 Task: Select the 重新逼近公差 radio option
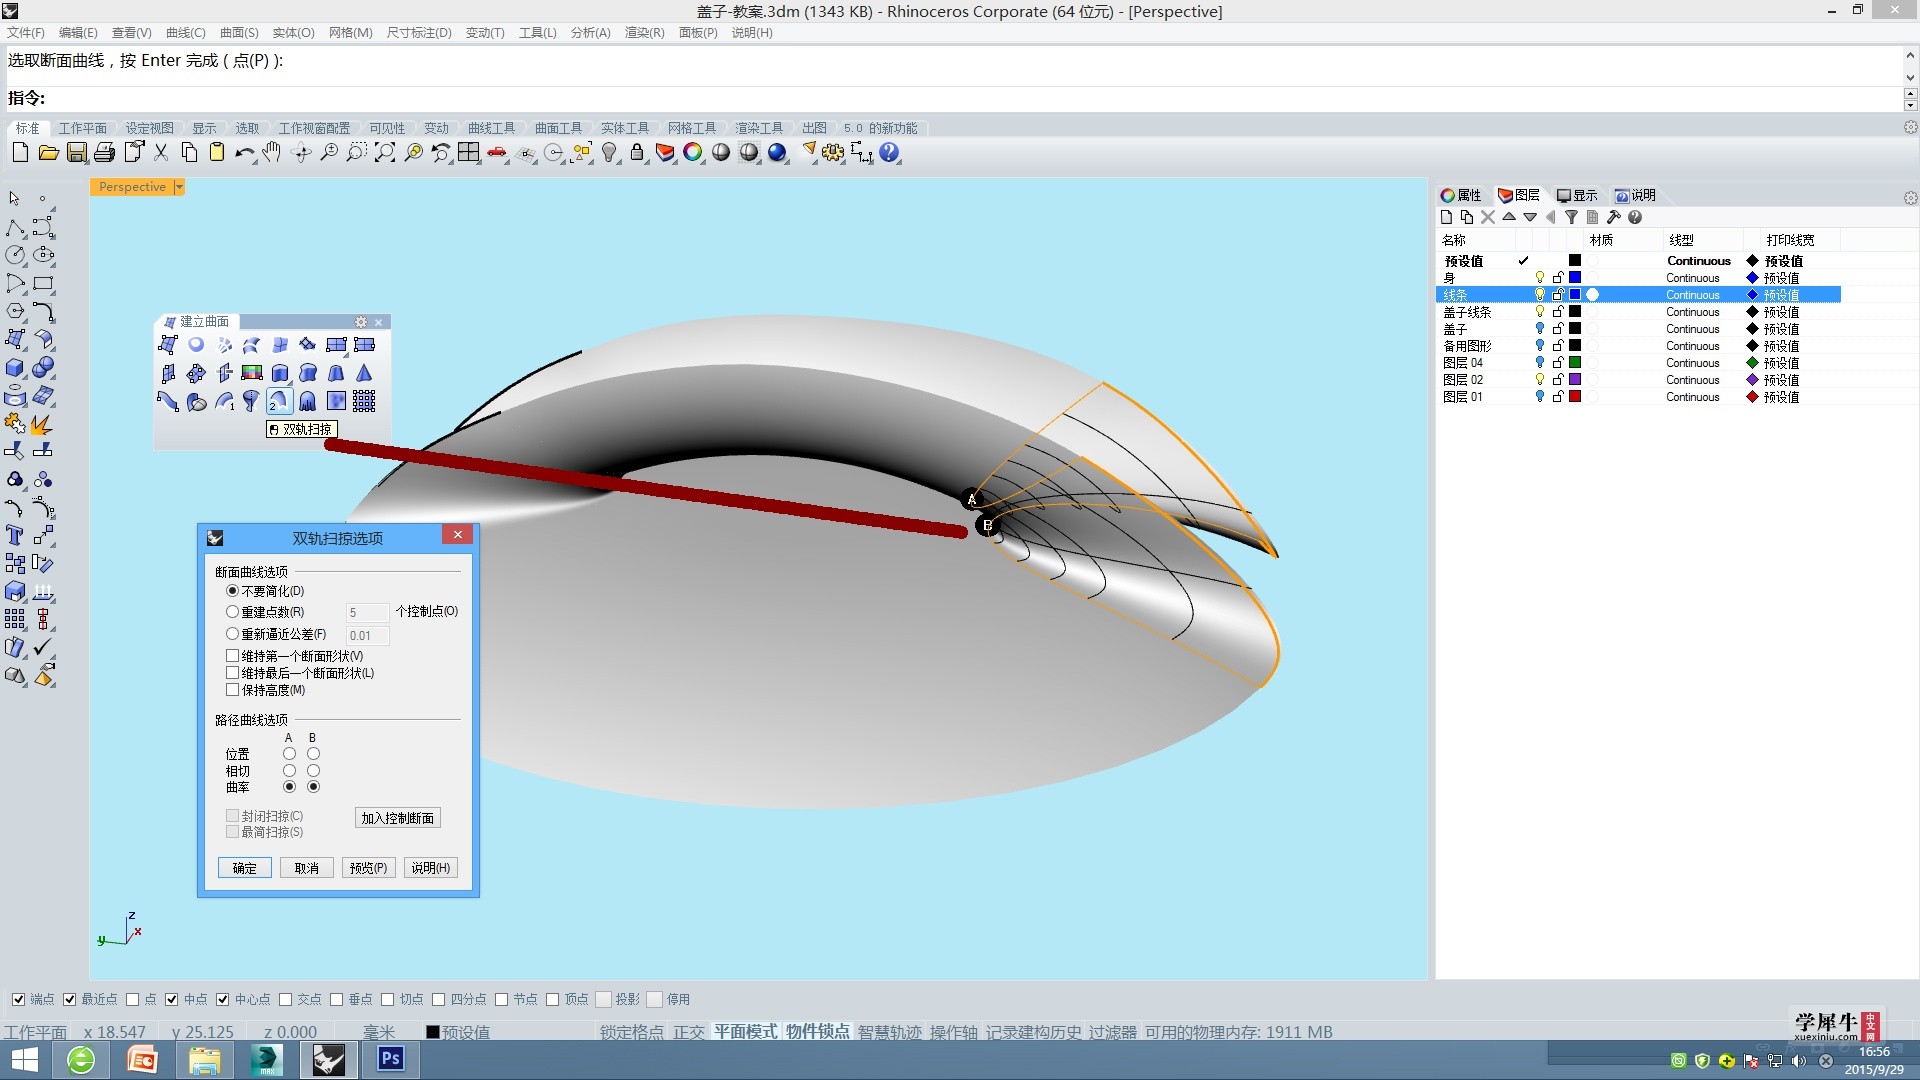(x=232, y=634)
